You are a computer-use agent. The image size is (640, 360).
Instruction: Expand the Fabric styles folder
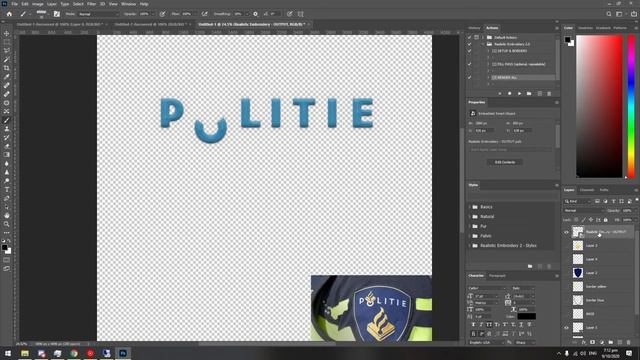click(x=470, y=236)
